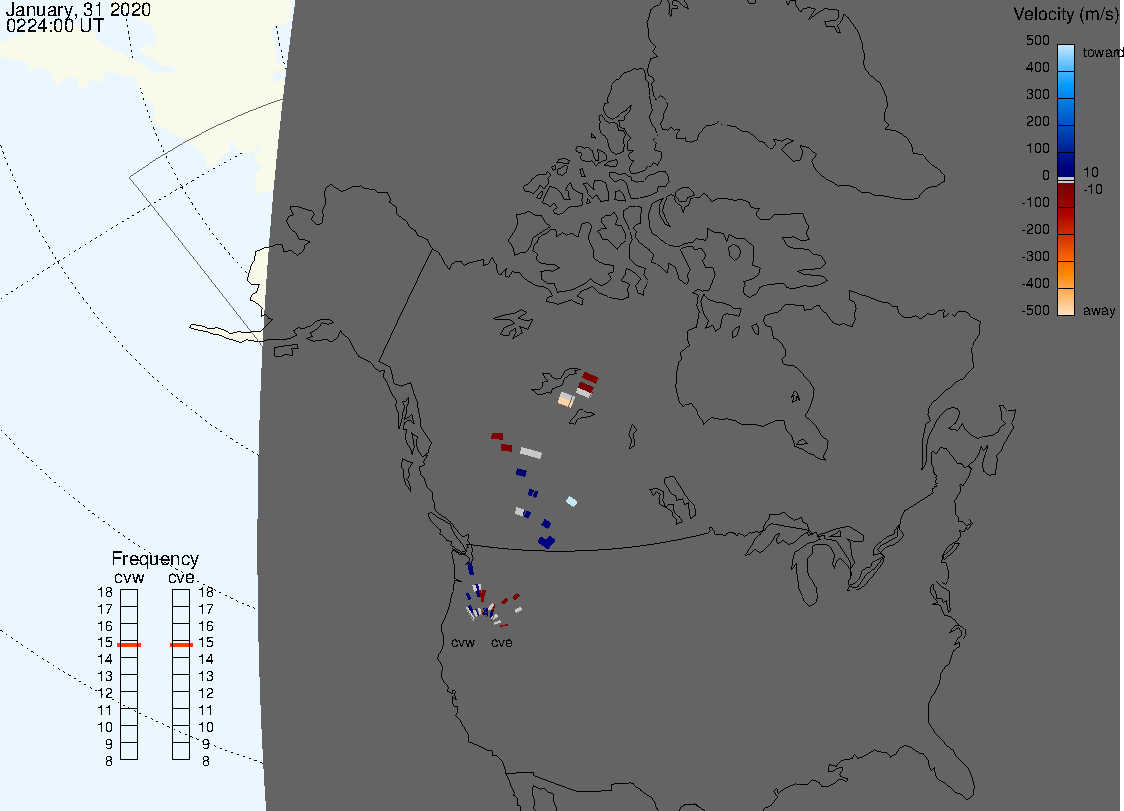This screenshot has width=1124, height=811.
Task: Click the 'January, 31 2020' date text
Action: point(78,9)
